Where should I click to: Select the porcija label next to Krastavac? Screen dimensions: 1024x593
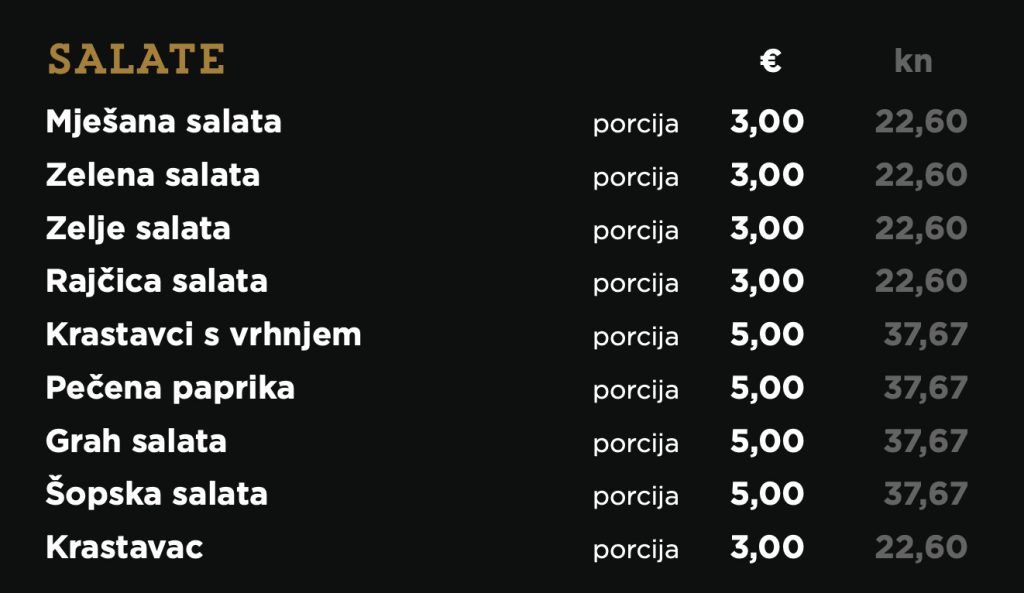635,551
